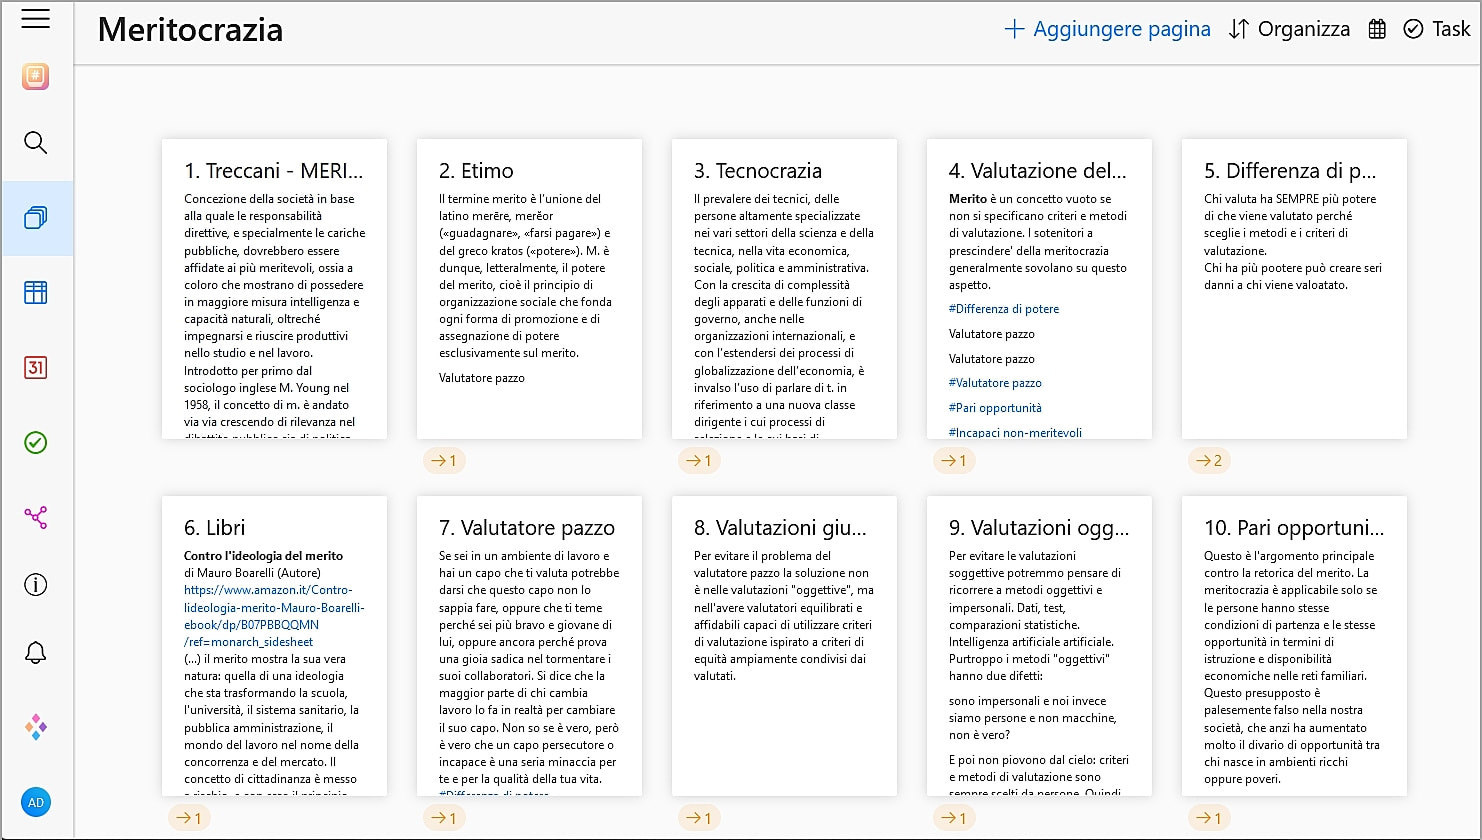Screen dimensions: 1482x840
Task: Click the colorful diamonds icon
Action: [35, 727]
